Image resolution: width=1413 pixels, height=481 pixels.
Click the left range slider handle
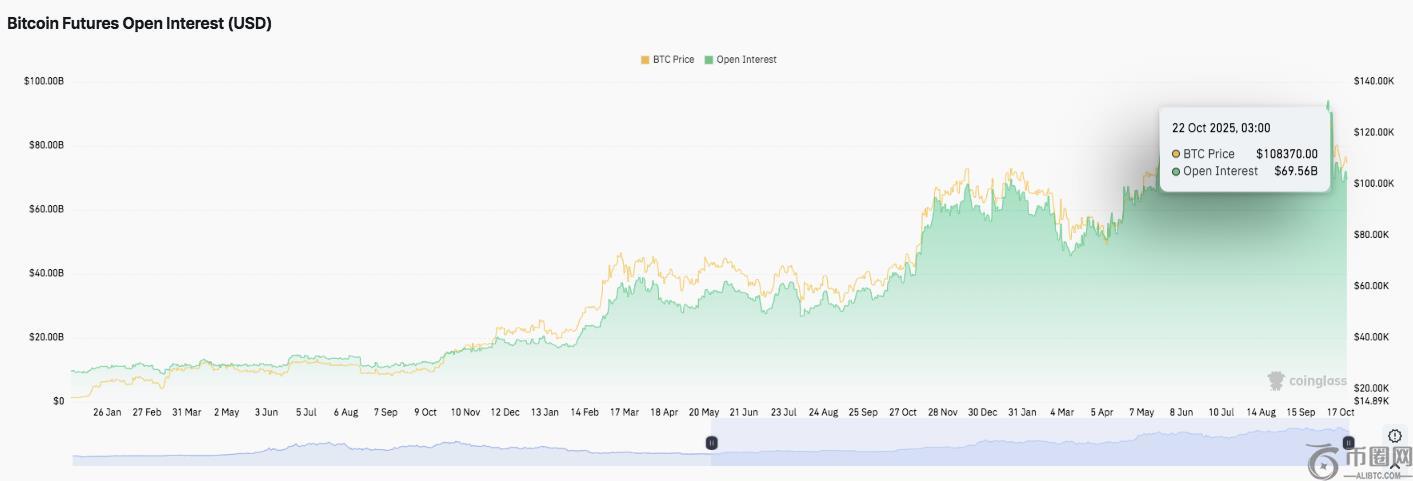(x=712, y=442)
